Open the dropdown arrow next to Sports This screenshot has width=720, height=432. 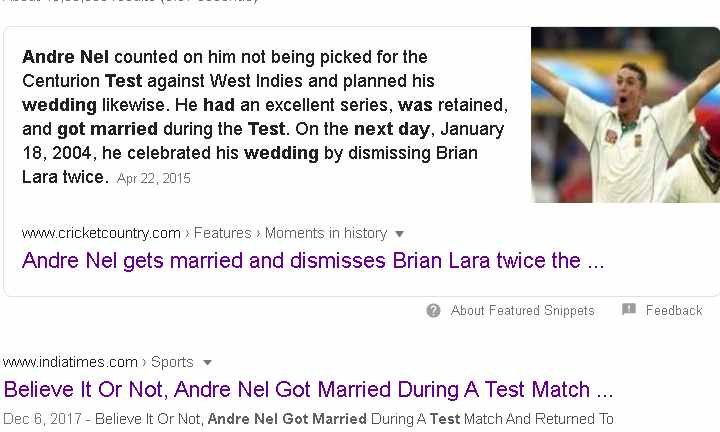click(208, 362)
